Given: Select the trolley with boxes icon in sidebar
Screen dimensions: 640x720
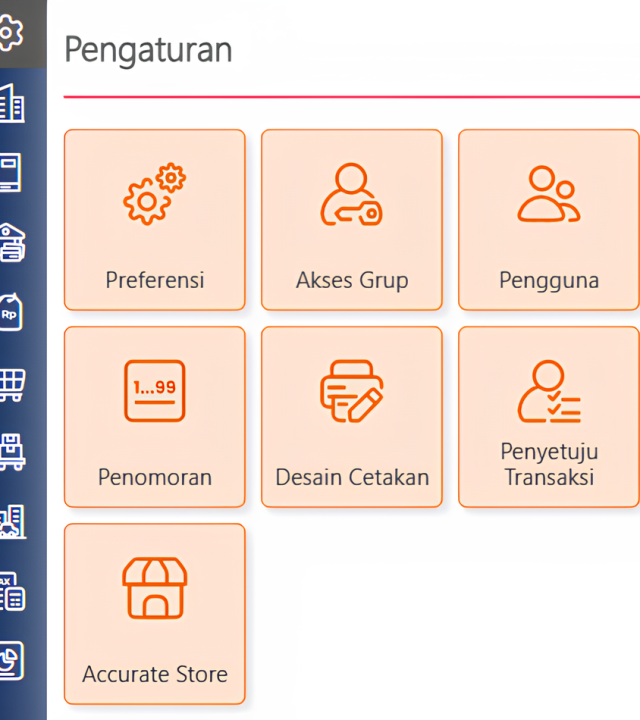Looking at the screenshot, I should (12, 452).
